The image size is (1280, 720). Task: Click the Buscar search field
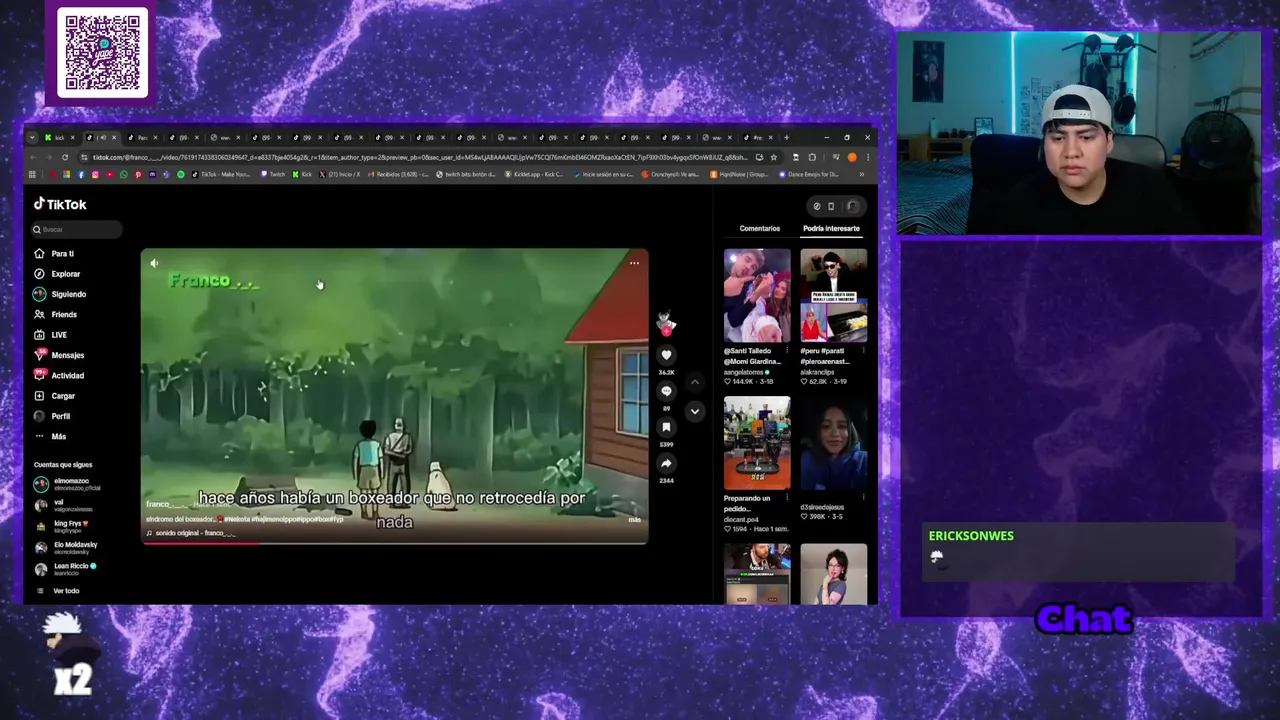(77, 229)
